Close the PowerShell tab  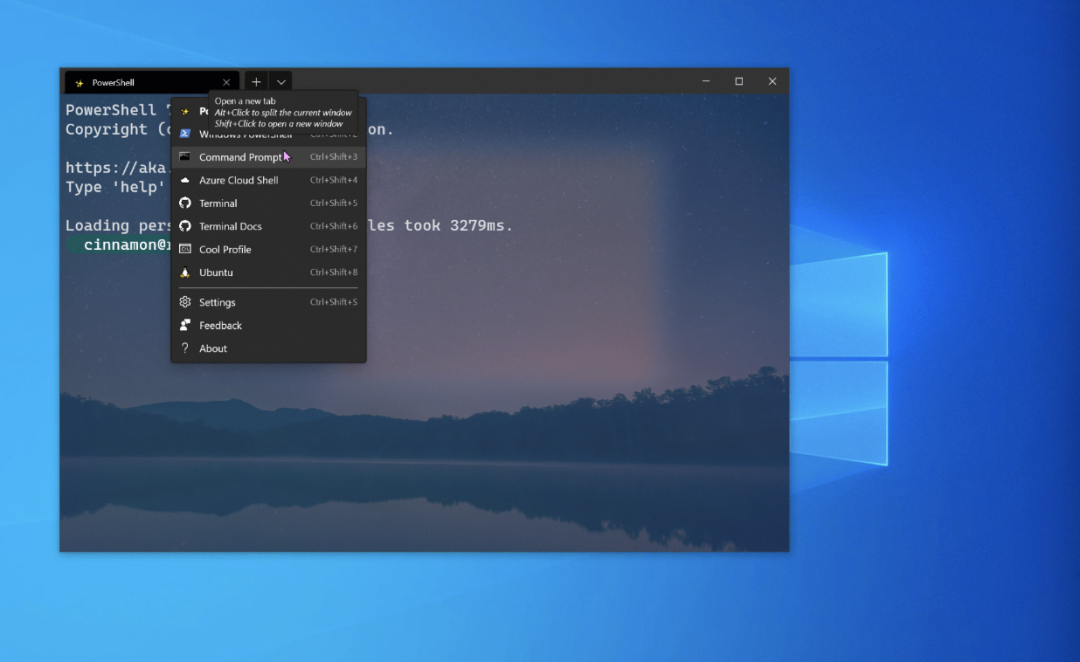pos(226,81)
